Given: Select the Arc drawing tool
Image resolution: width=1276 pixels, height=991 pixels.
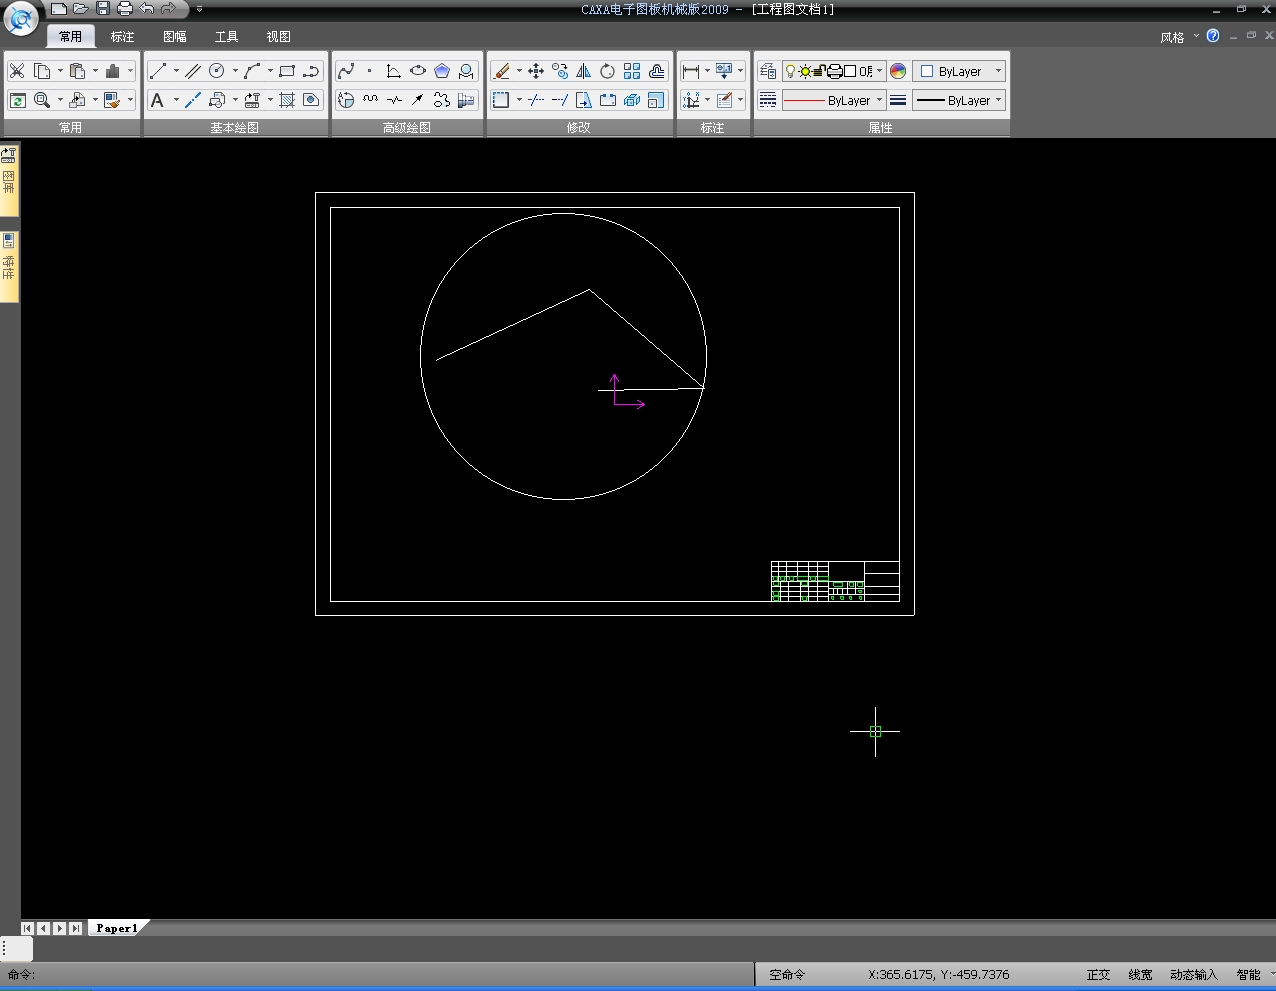Looking at the screenshot, I should [252, 71].
